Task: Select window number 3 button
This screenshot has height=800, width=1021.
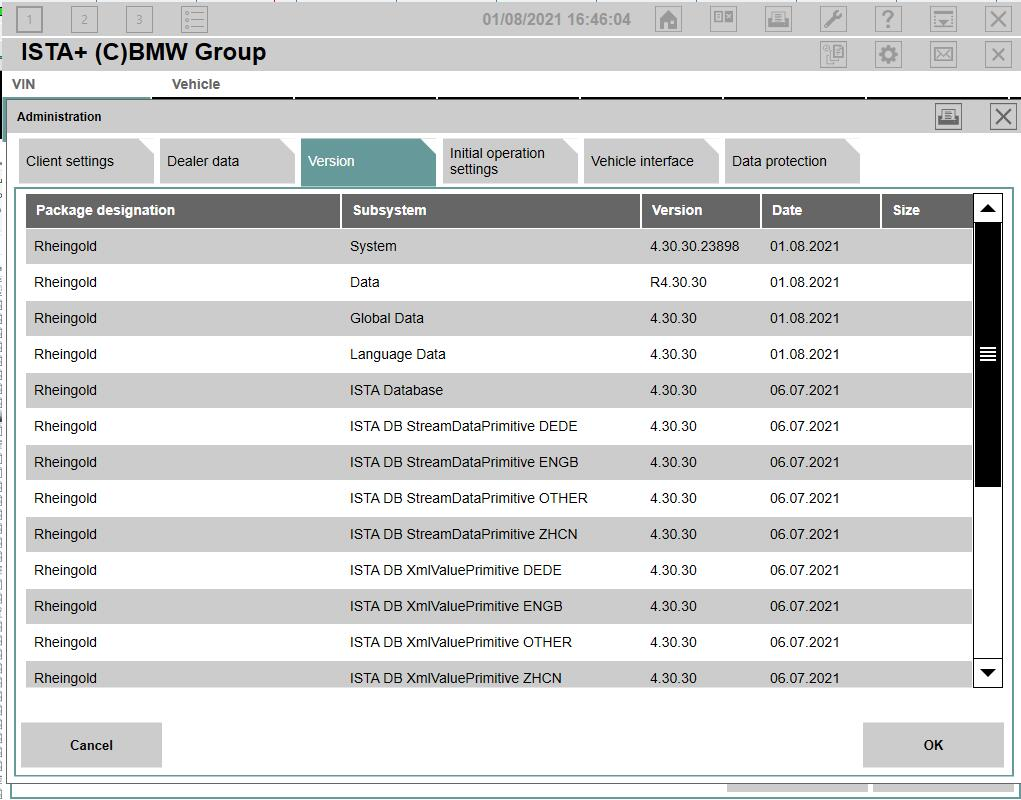Action: [x=139, y=19]
